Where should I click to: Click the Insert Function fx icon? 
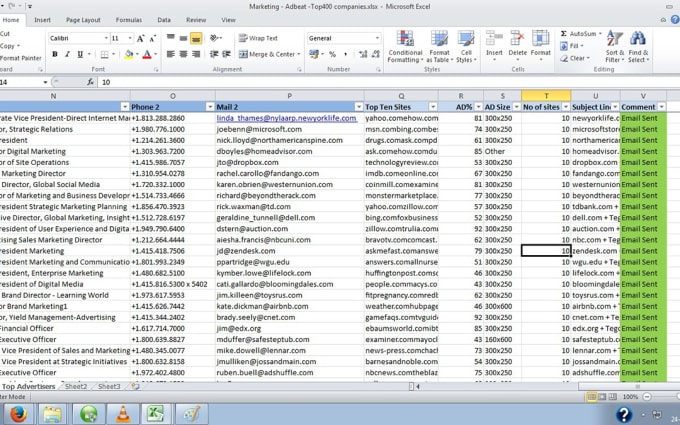(90, 82)
